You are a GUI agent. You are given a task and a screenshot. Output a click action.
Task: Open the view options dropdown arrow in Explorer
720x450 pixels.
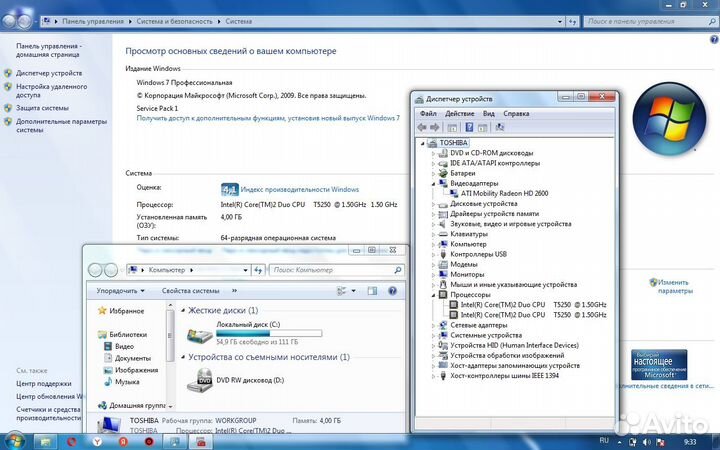pos(354,291)
